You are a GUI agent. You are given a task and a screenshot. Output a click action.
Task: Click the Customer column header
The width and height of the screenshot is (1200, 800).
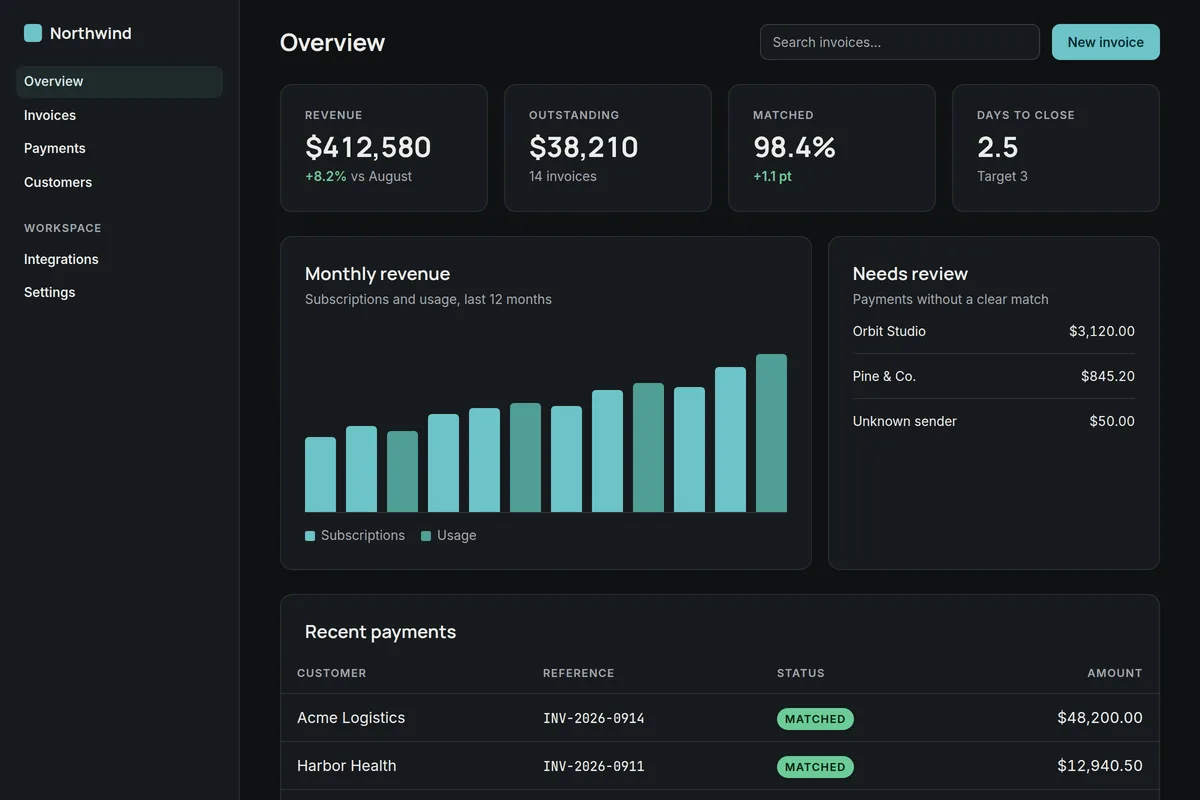(x=332, y=673)
